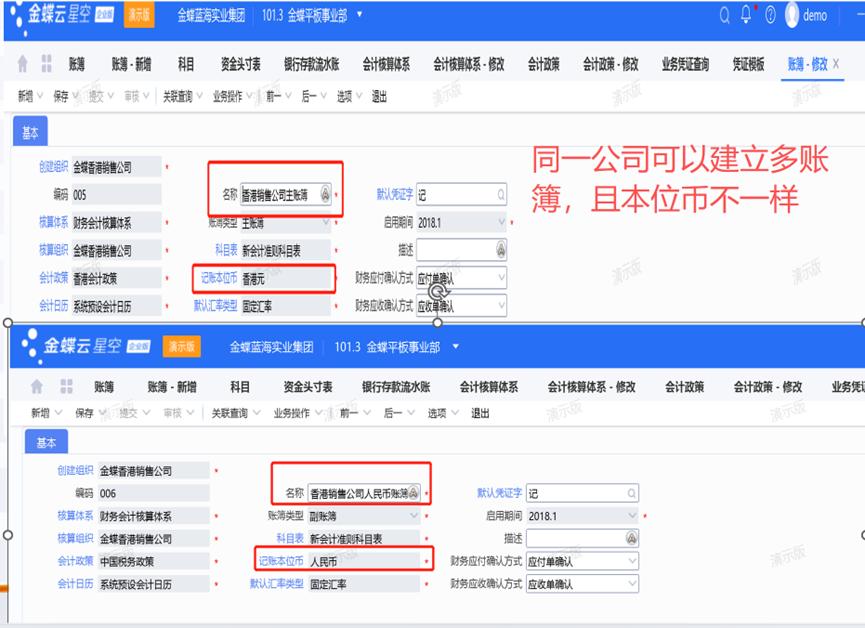The width and height of the screenshot is (865, 628).
Task: Open the 启用期间 2018.1 dropdown in 006 form
Action: coord(632,515)
